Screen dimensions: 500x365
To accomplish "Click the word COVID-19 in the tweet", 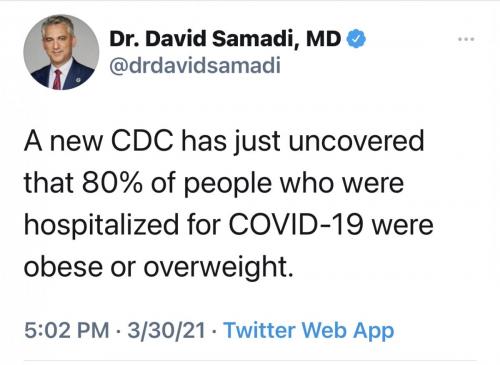I will tap(296, 224).
